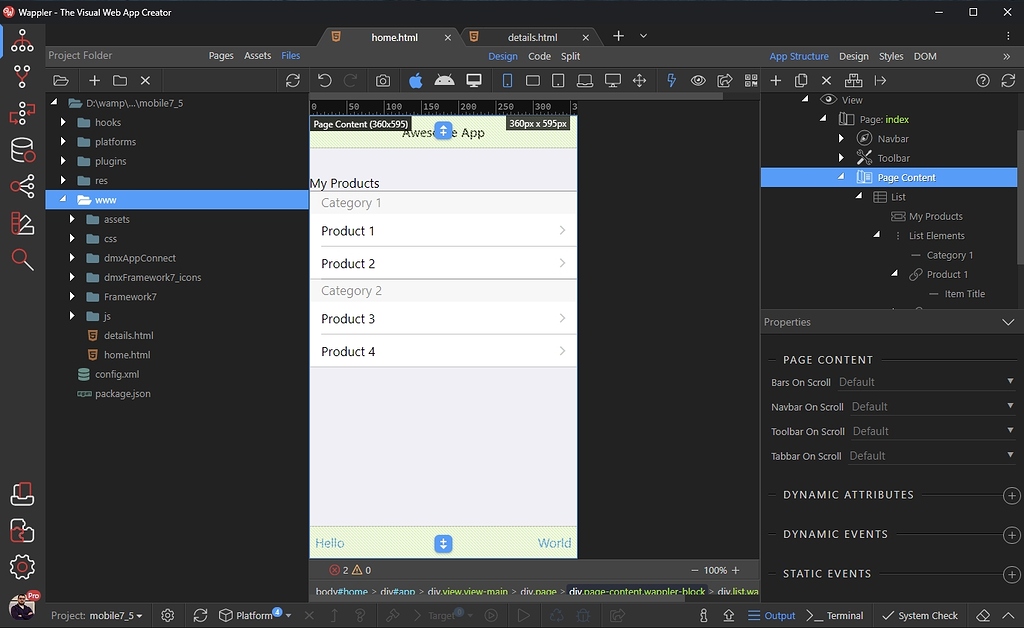
Task: Toggle the preview eye icon in toolbar
Action: point(698,81)
